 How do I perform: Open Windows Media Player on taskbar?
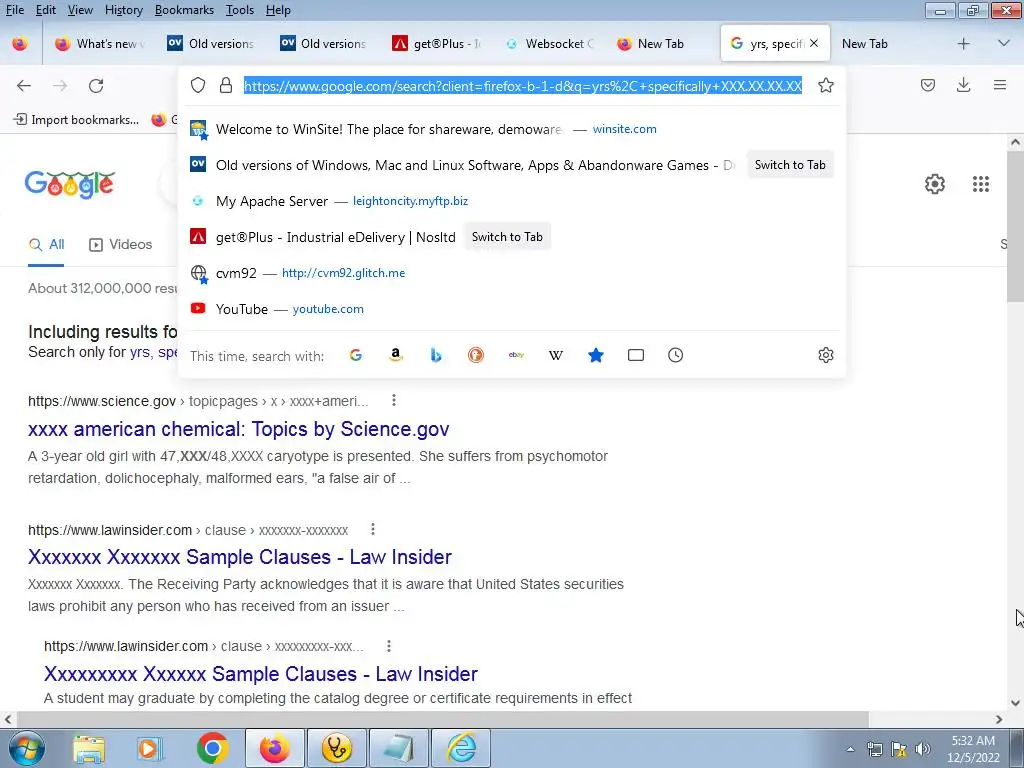coord(150,749)
